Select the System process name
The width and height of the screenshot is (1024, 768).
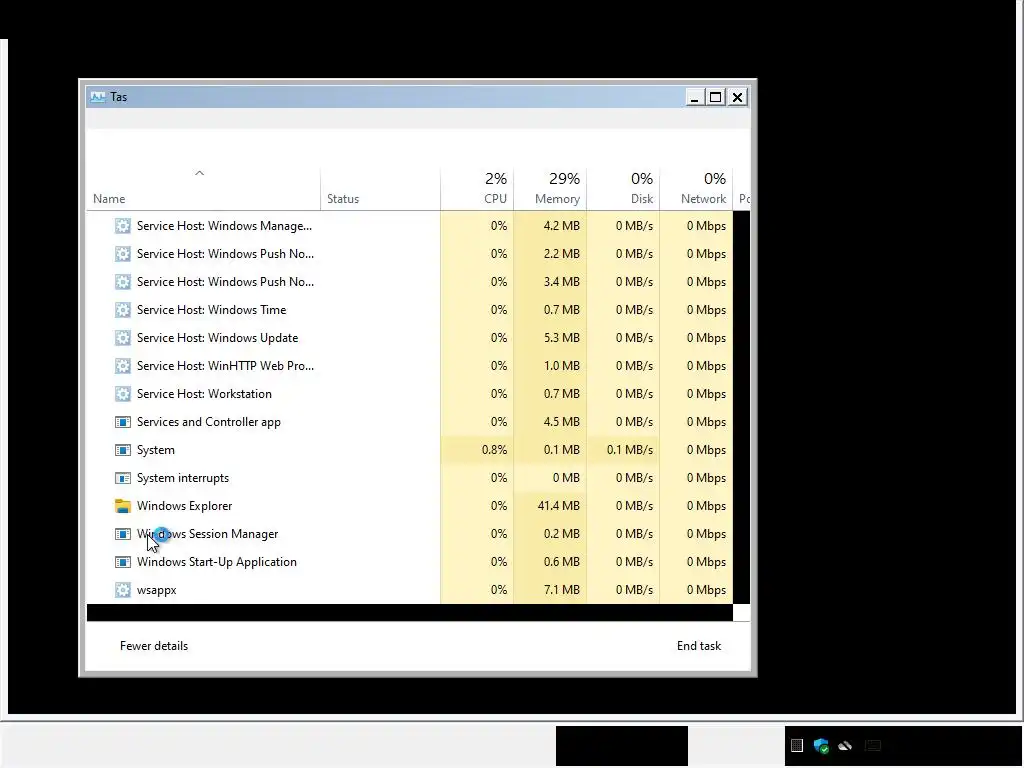(x=155, y=451)
